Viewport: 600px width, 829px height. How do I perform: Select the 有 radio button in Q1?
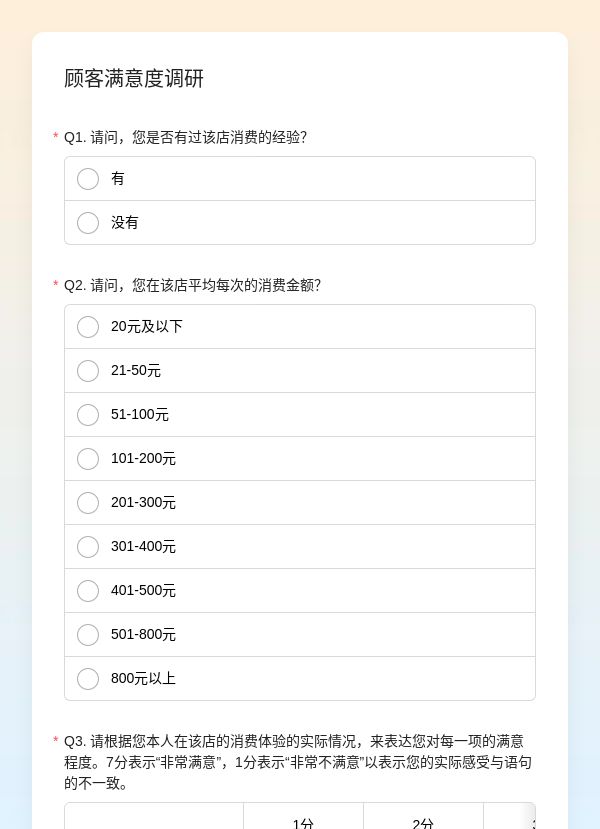point(88,179)
